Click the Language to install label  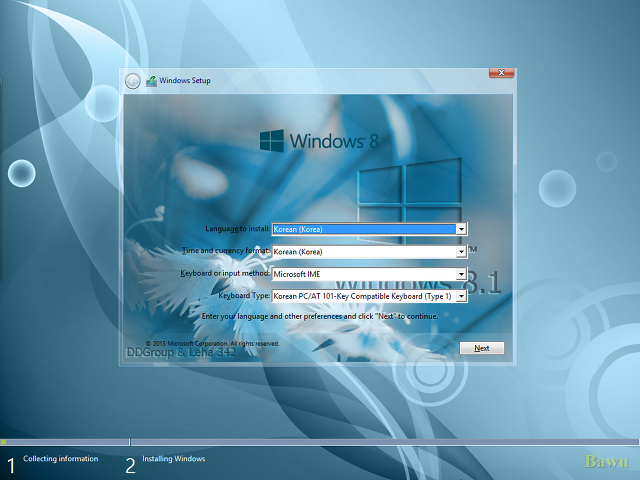238,229
